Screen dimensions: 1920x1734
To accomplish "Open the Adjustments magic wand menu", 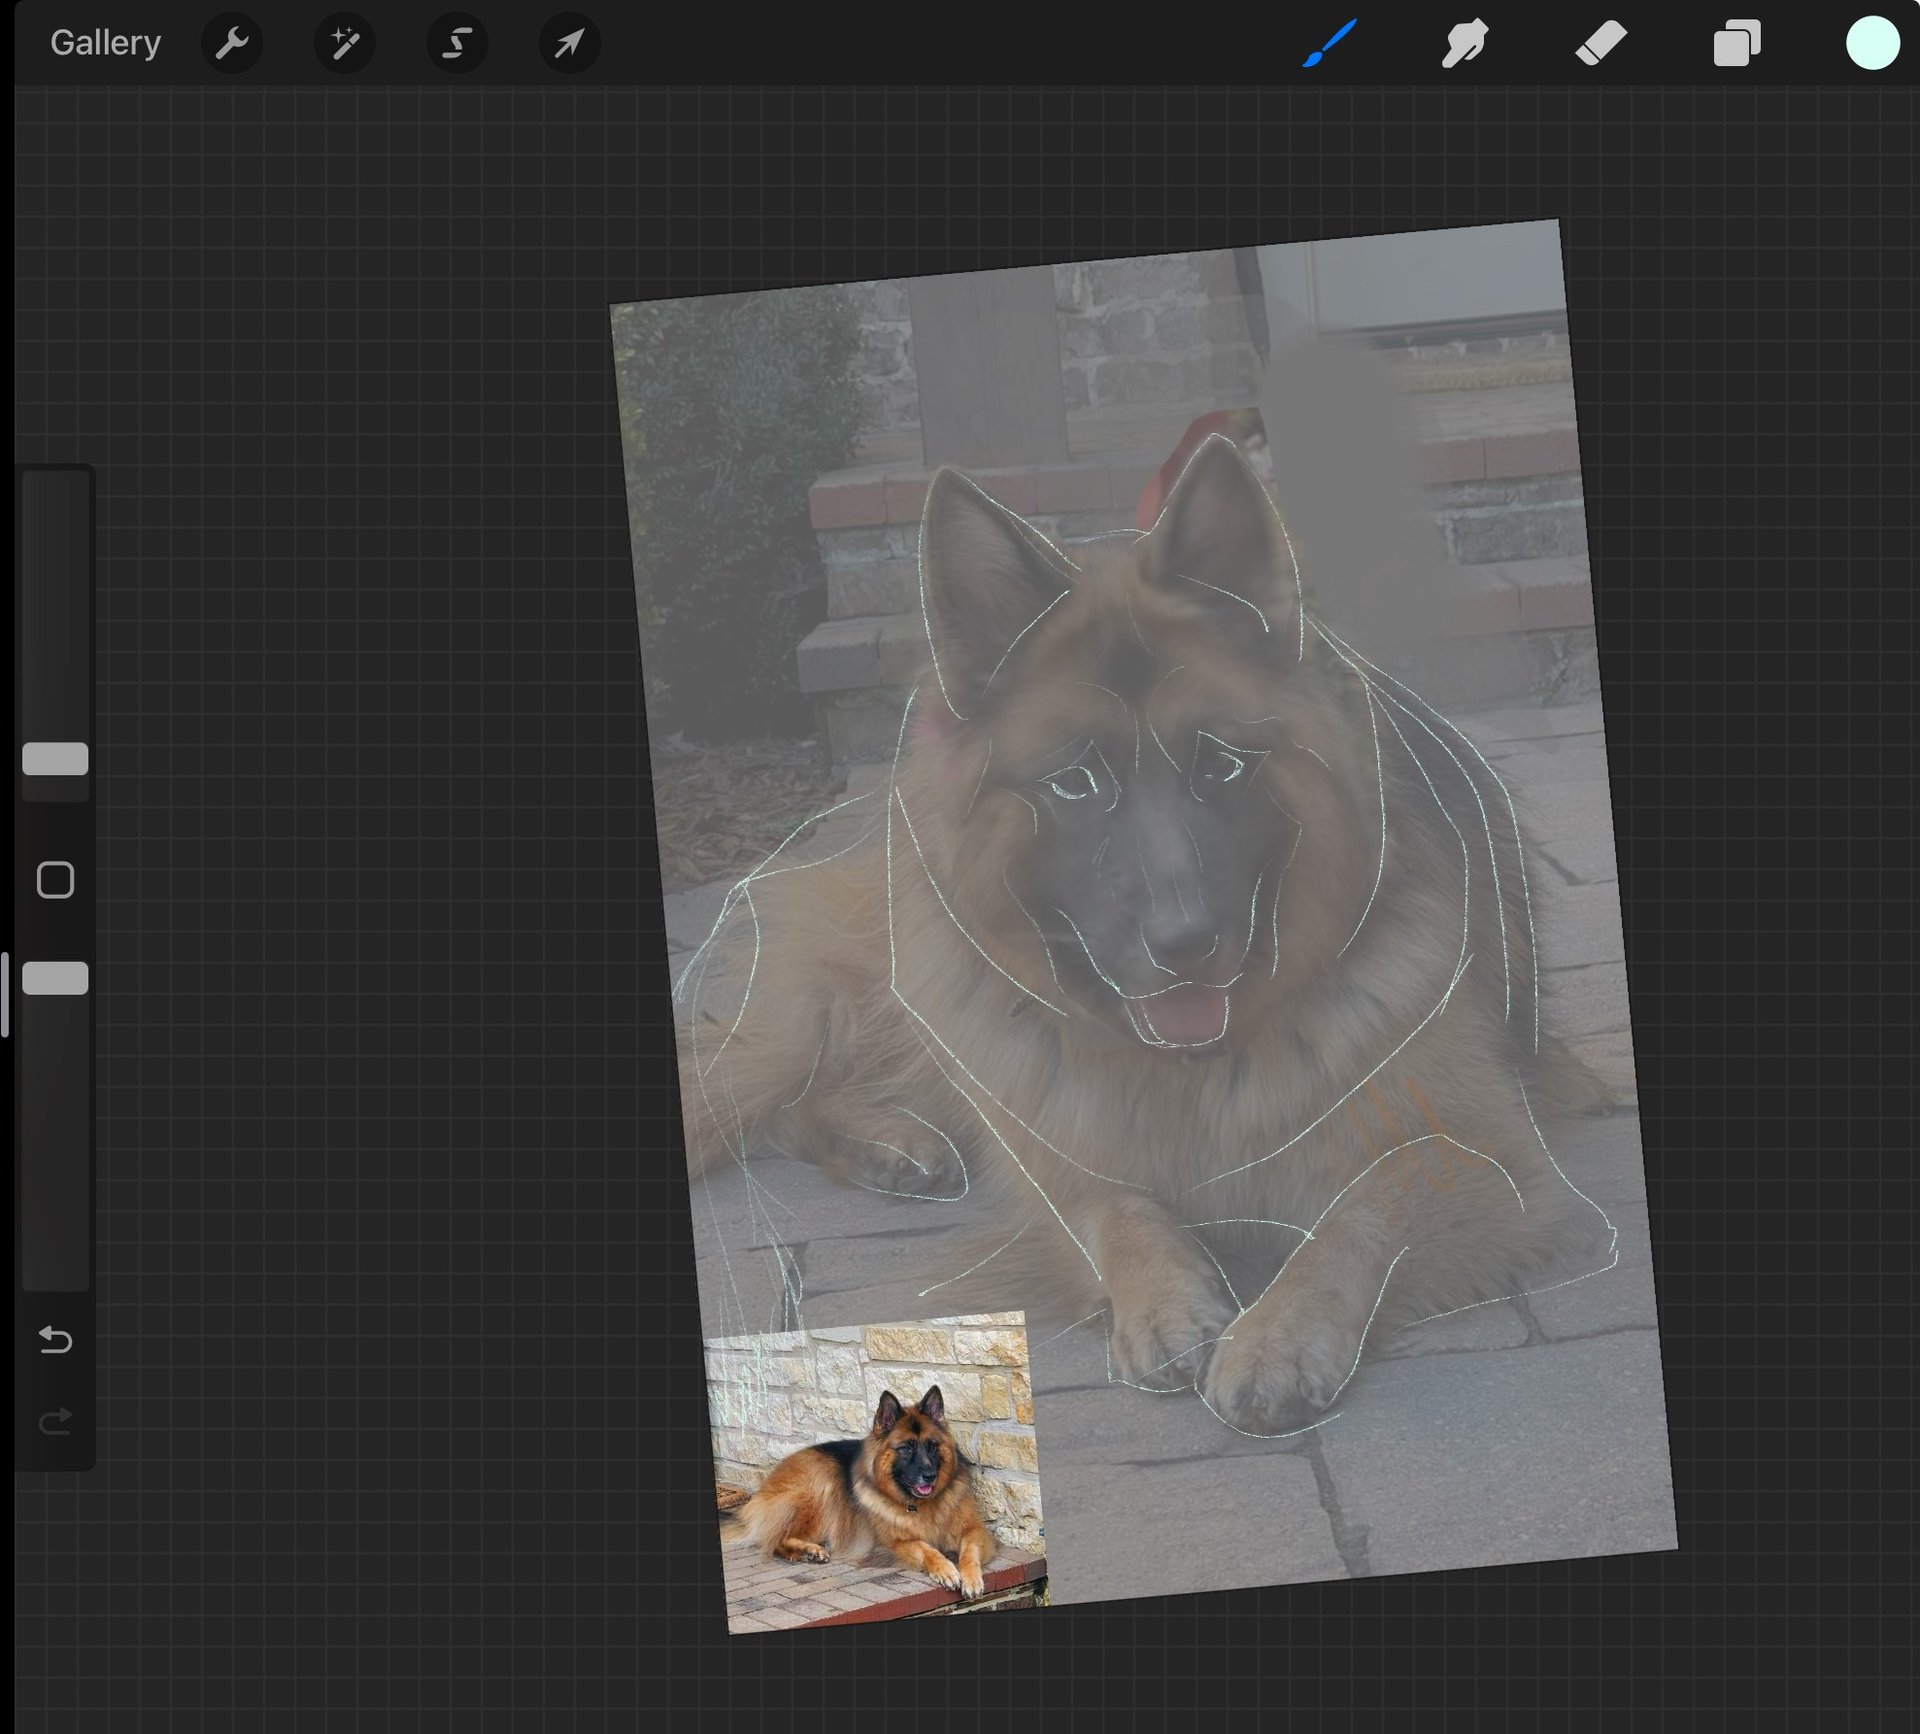I will 345,43.
